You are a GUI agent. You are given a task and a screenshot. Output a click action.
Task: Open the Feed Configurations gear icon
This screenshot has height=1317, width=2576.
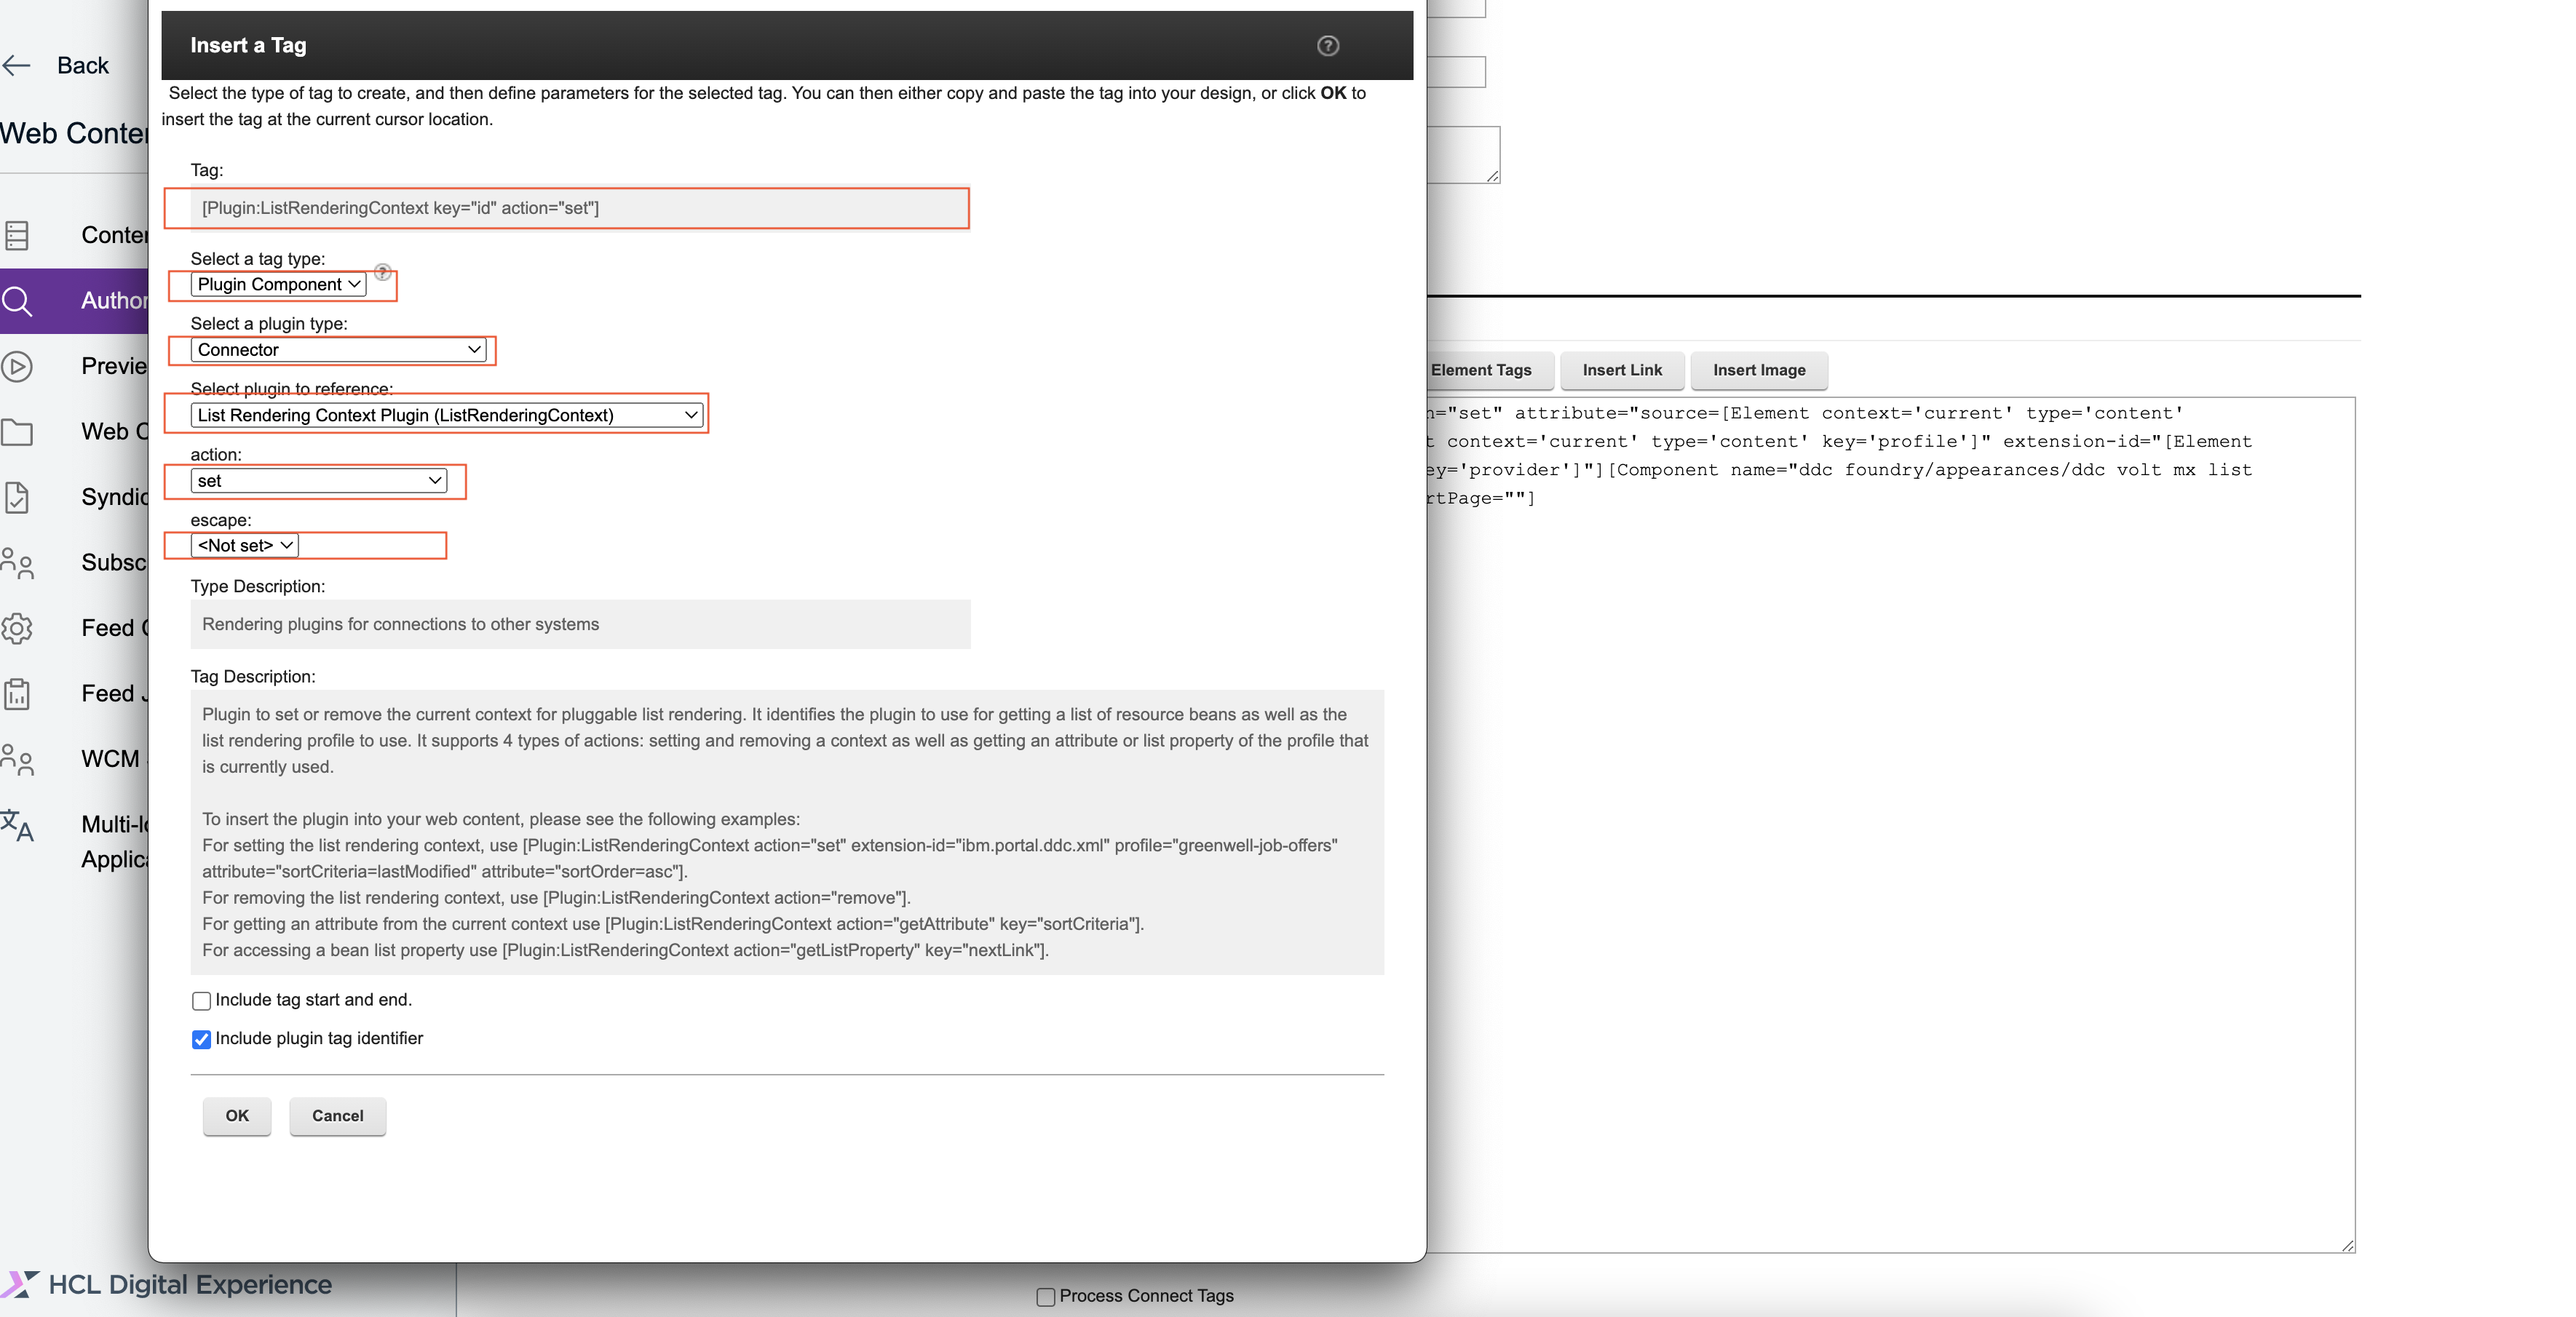18,629
